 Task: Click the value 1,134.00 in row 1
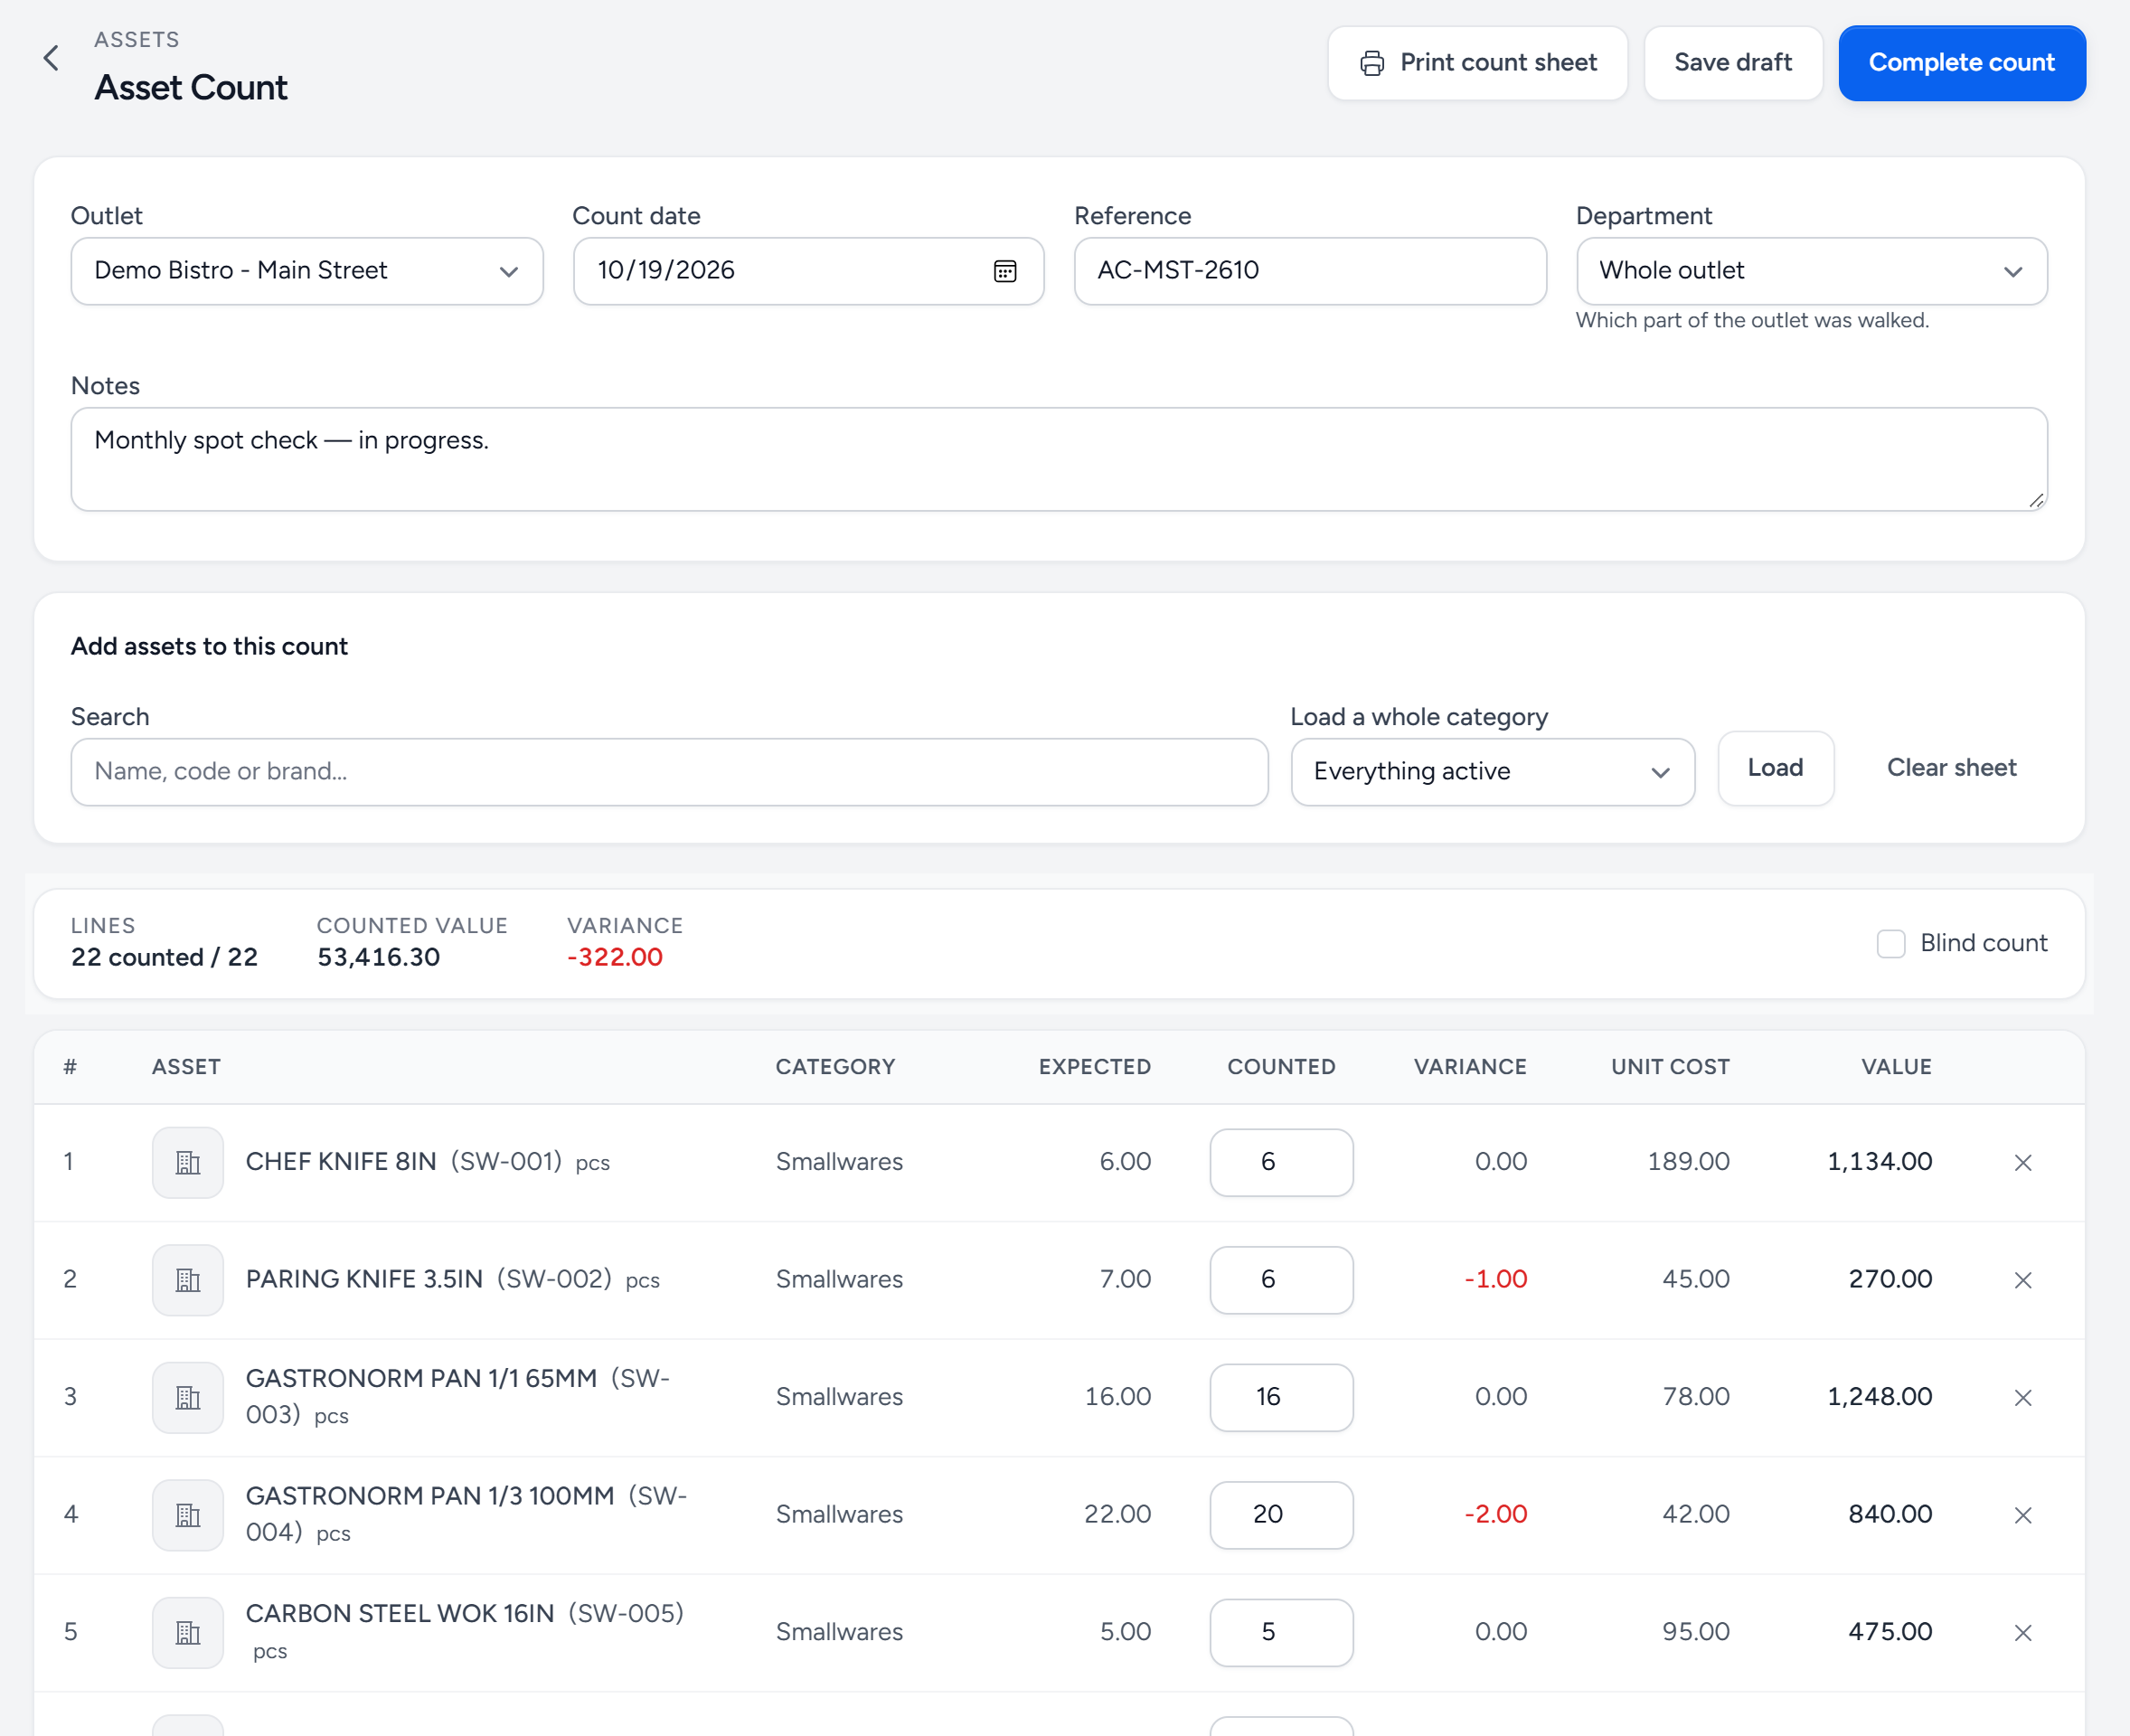point(1879,1162)
